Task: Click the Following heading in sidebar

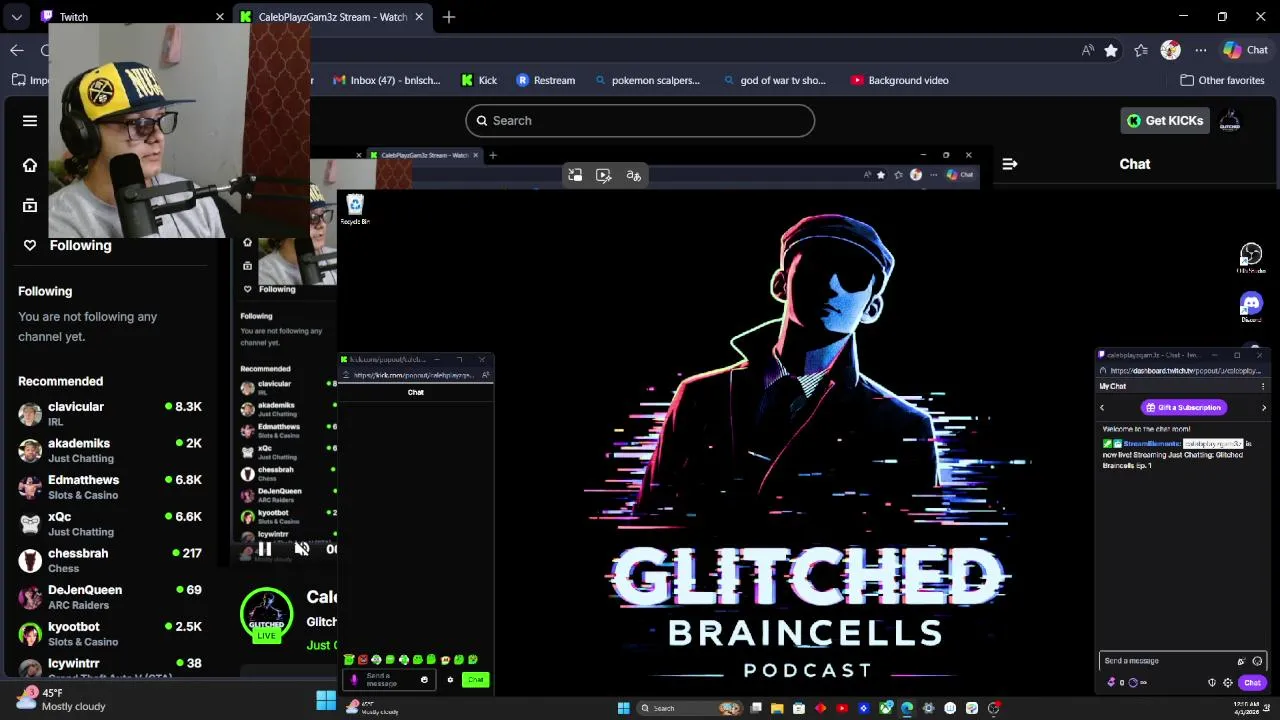Action: coord(45,291)
